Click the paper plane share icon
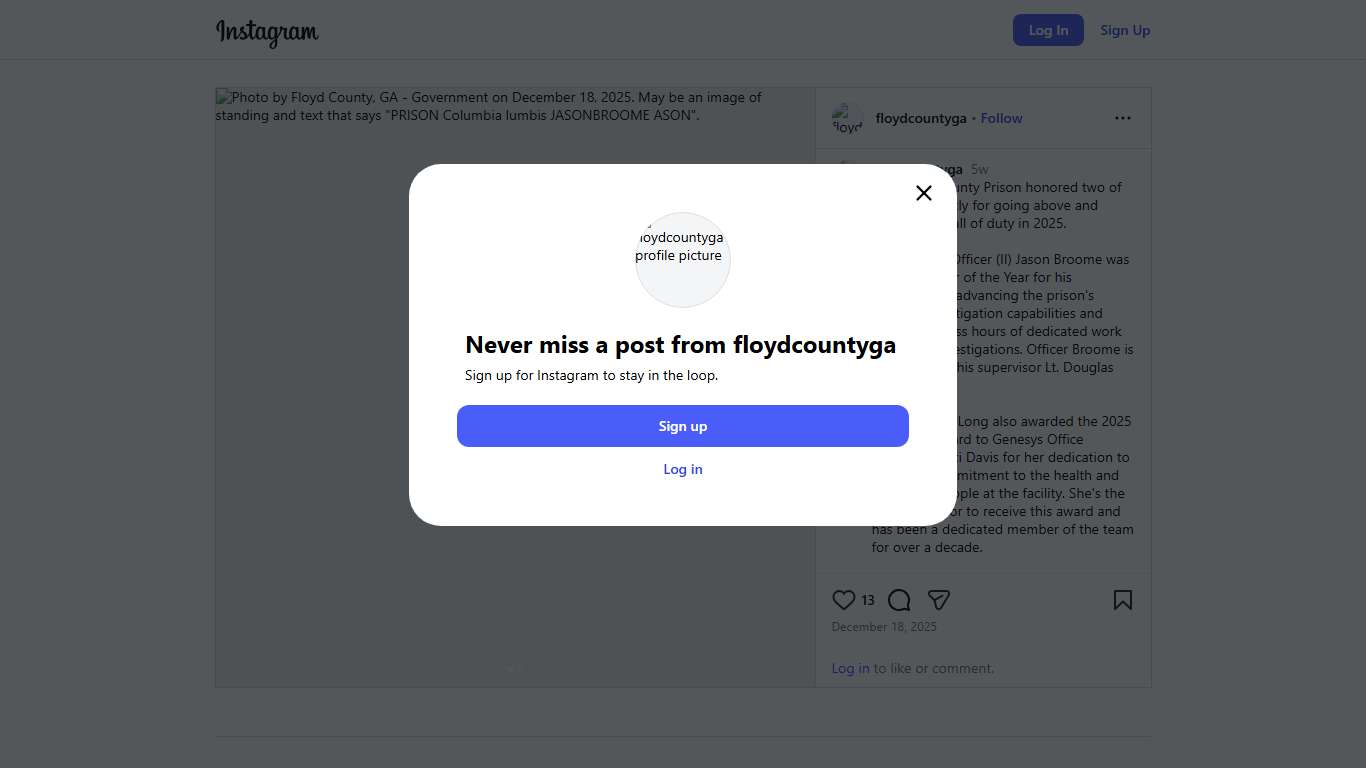Viewport: 1366px width, 768px height. point(938,600)
